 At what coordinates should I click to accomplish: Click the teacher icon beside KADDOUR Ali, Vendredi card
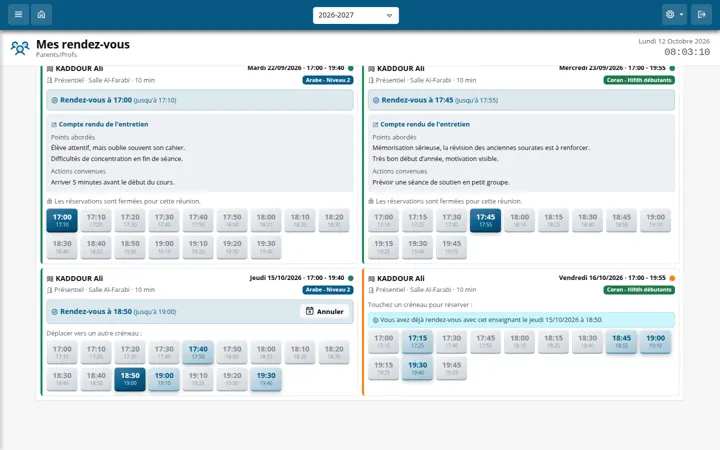371,279
